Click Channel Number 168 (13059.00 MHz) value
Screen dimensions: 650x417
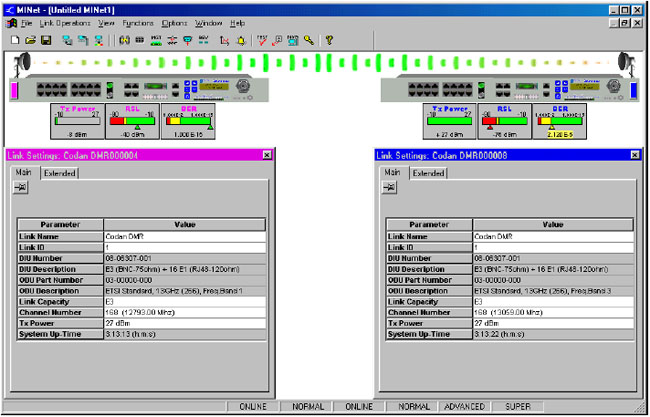pyautogui.click(x=553, y=313)
